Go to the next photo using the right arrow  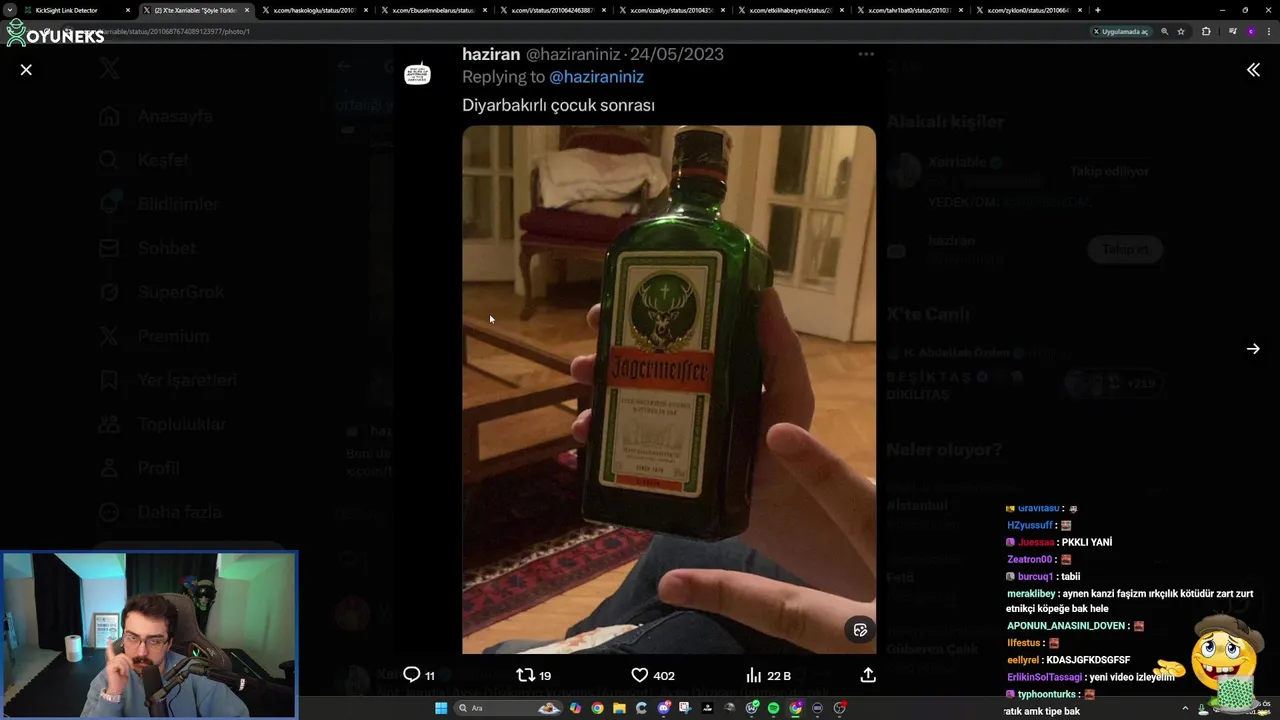tap(1253, 349)
